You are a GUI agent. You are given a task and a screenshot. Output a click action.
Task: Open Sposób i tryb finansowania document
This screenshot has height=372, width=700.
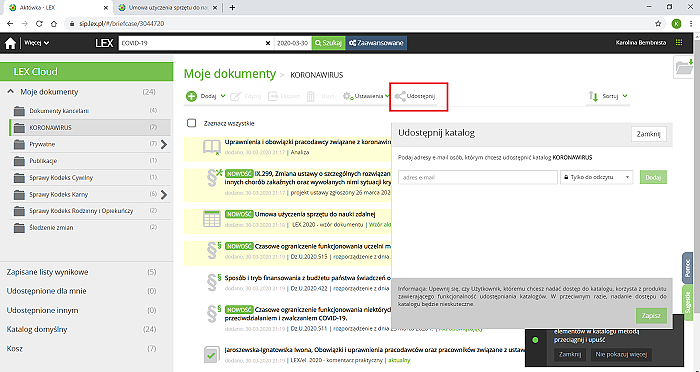308,278
